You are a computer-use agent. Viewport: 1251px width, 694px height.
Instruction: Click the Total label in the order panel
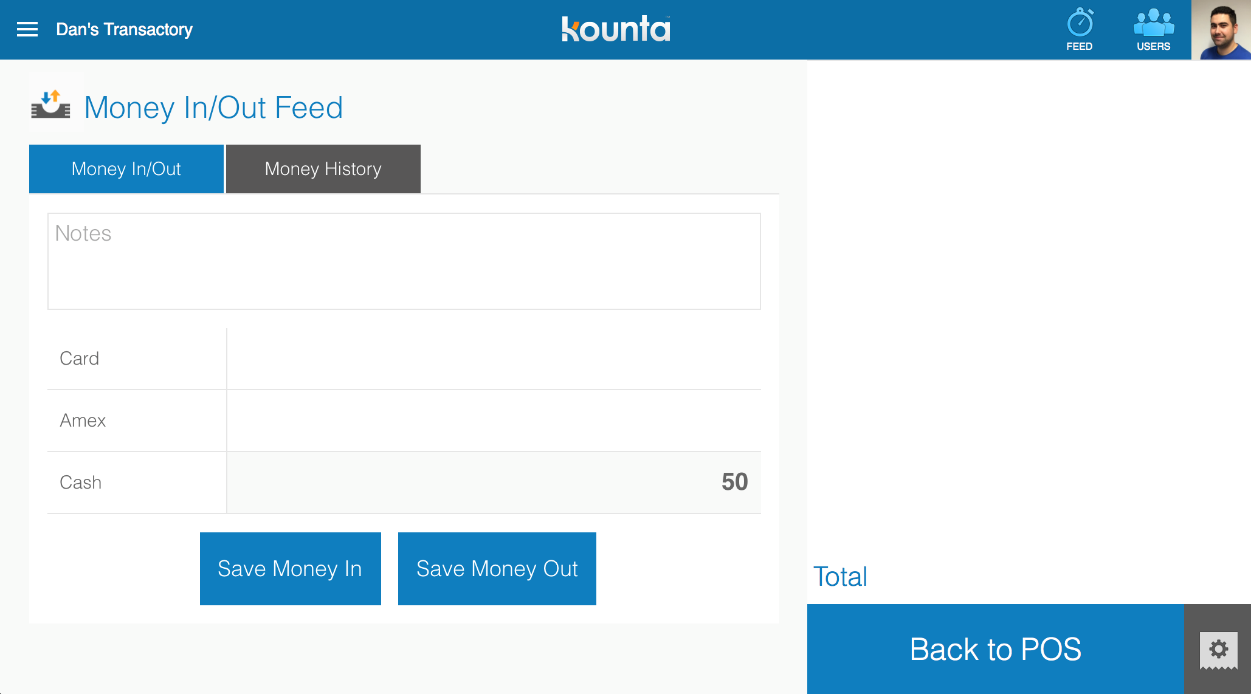(x=840, y=577)
